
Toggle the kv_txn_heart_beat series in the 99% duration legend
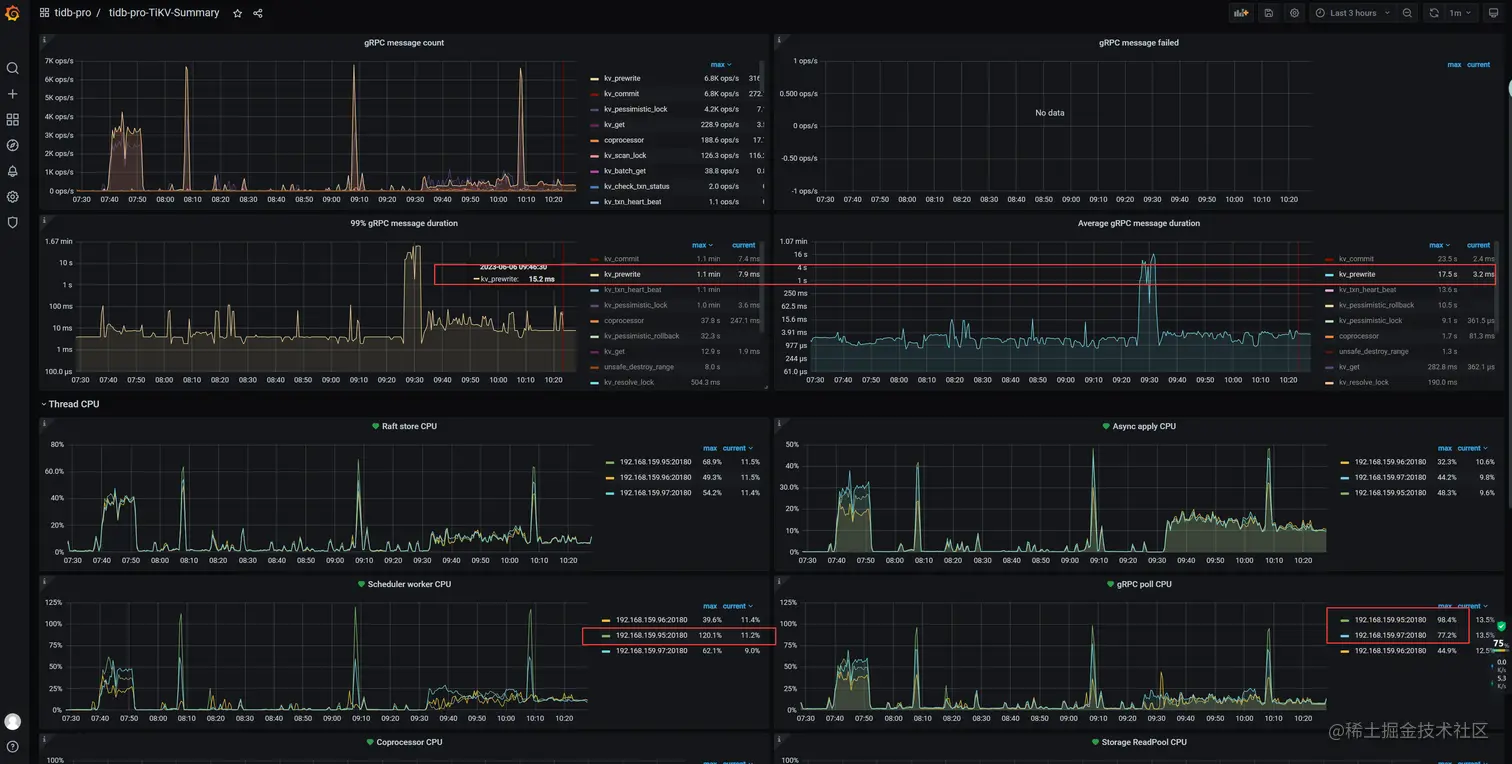tap(632, 289)
